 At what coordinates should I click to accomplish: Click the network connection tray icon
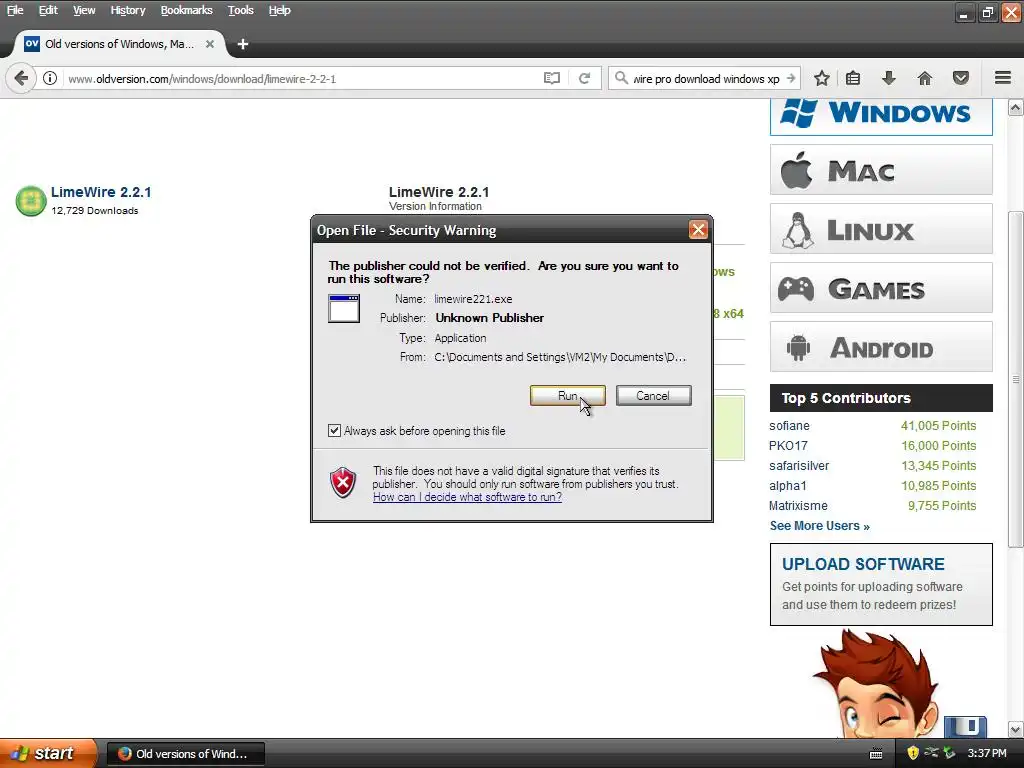coord(932,753)
